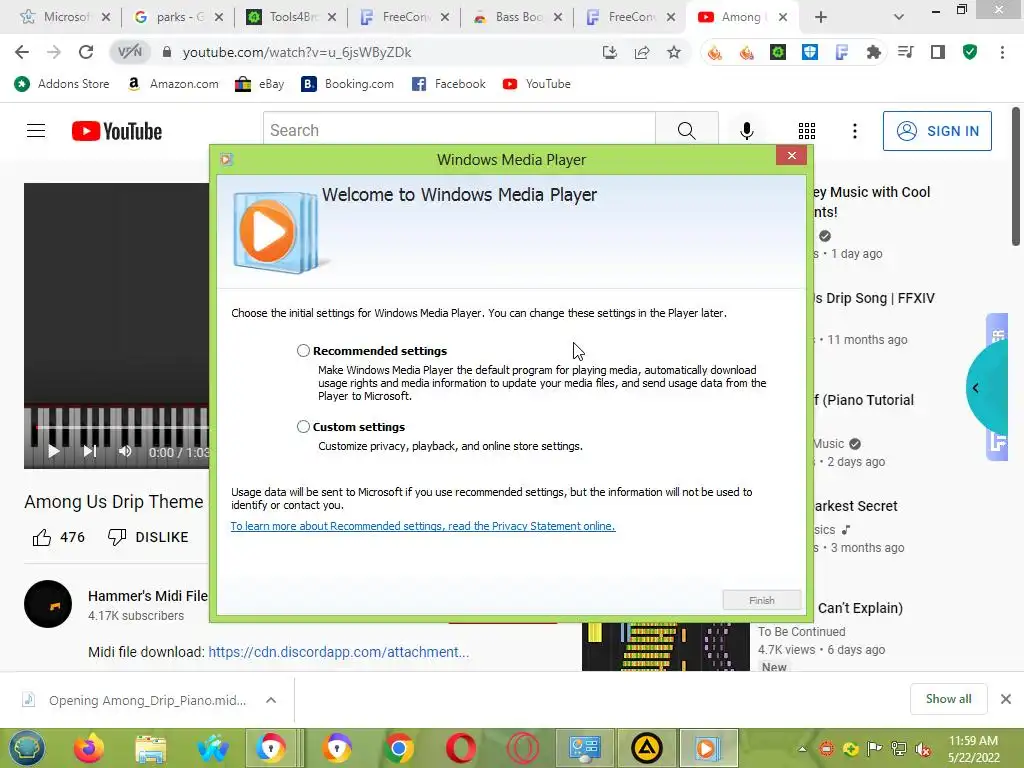Open the Privacy Statement online link
1024x768 pixels.
[423, 526]
